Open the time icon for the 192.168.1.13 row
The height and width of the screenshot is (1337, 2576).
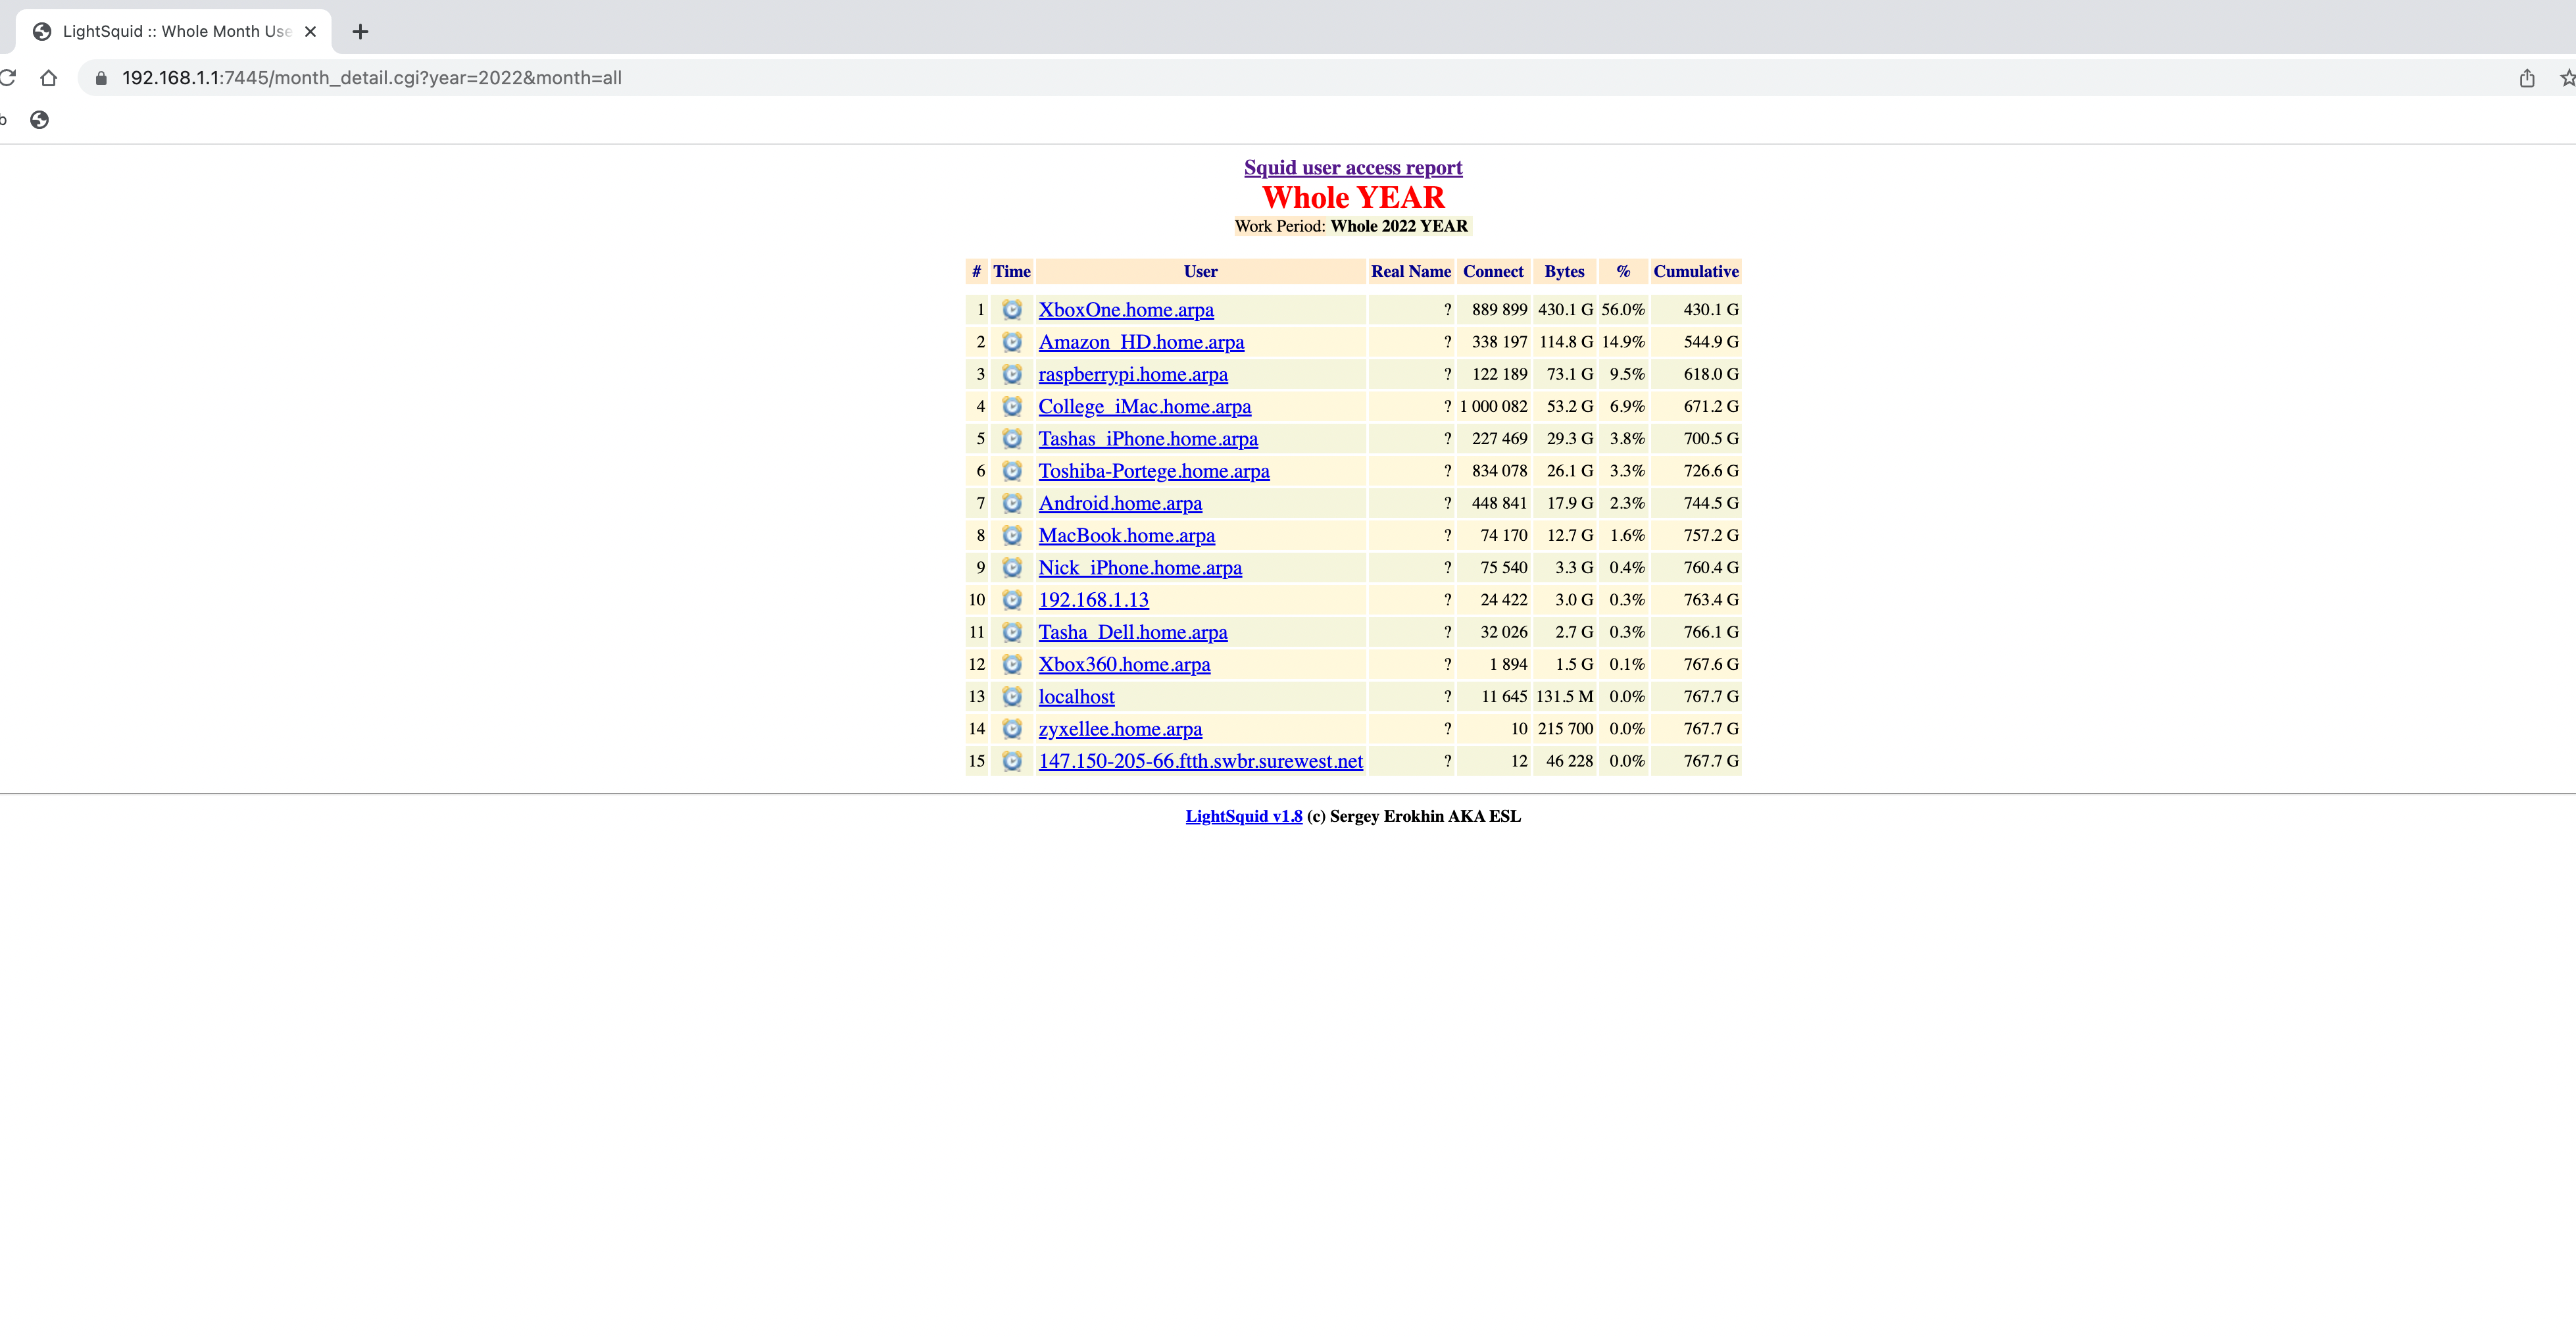[1011, 600]
